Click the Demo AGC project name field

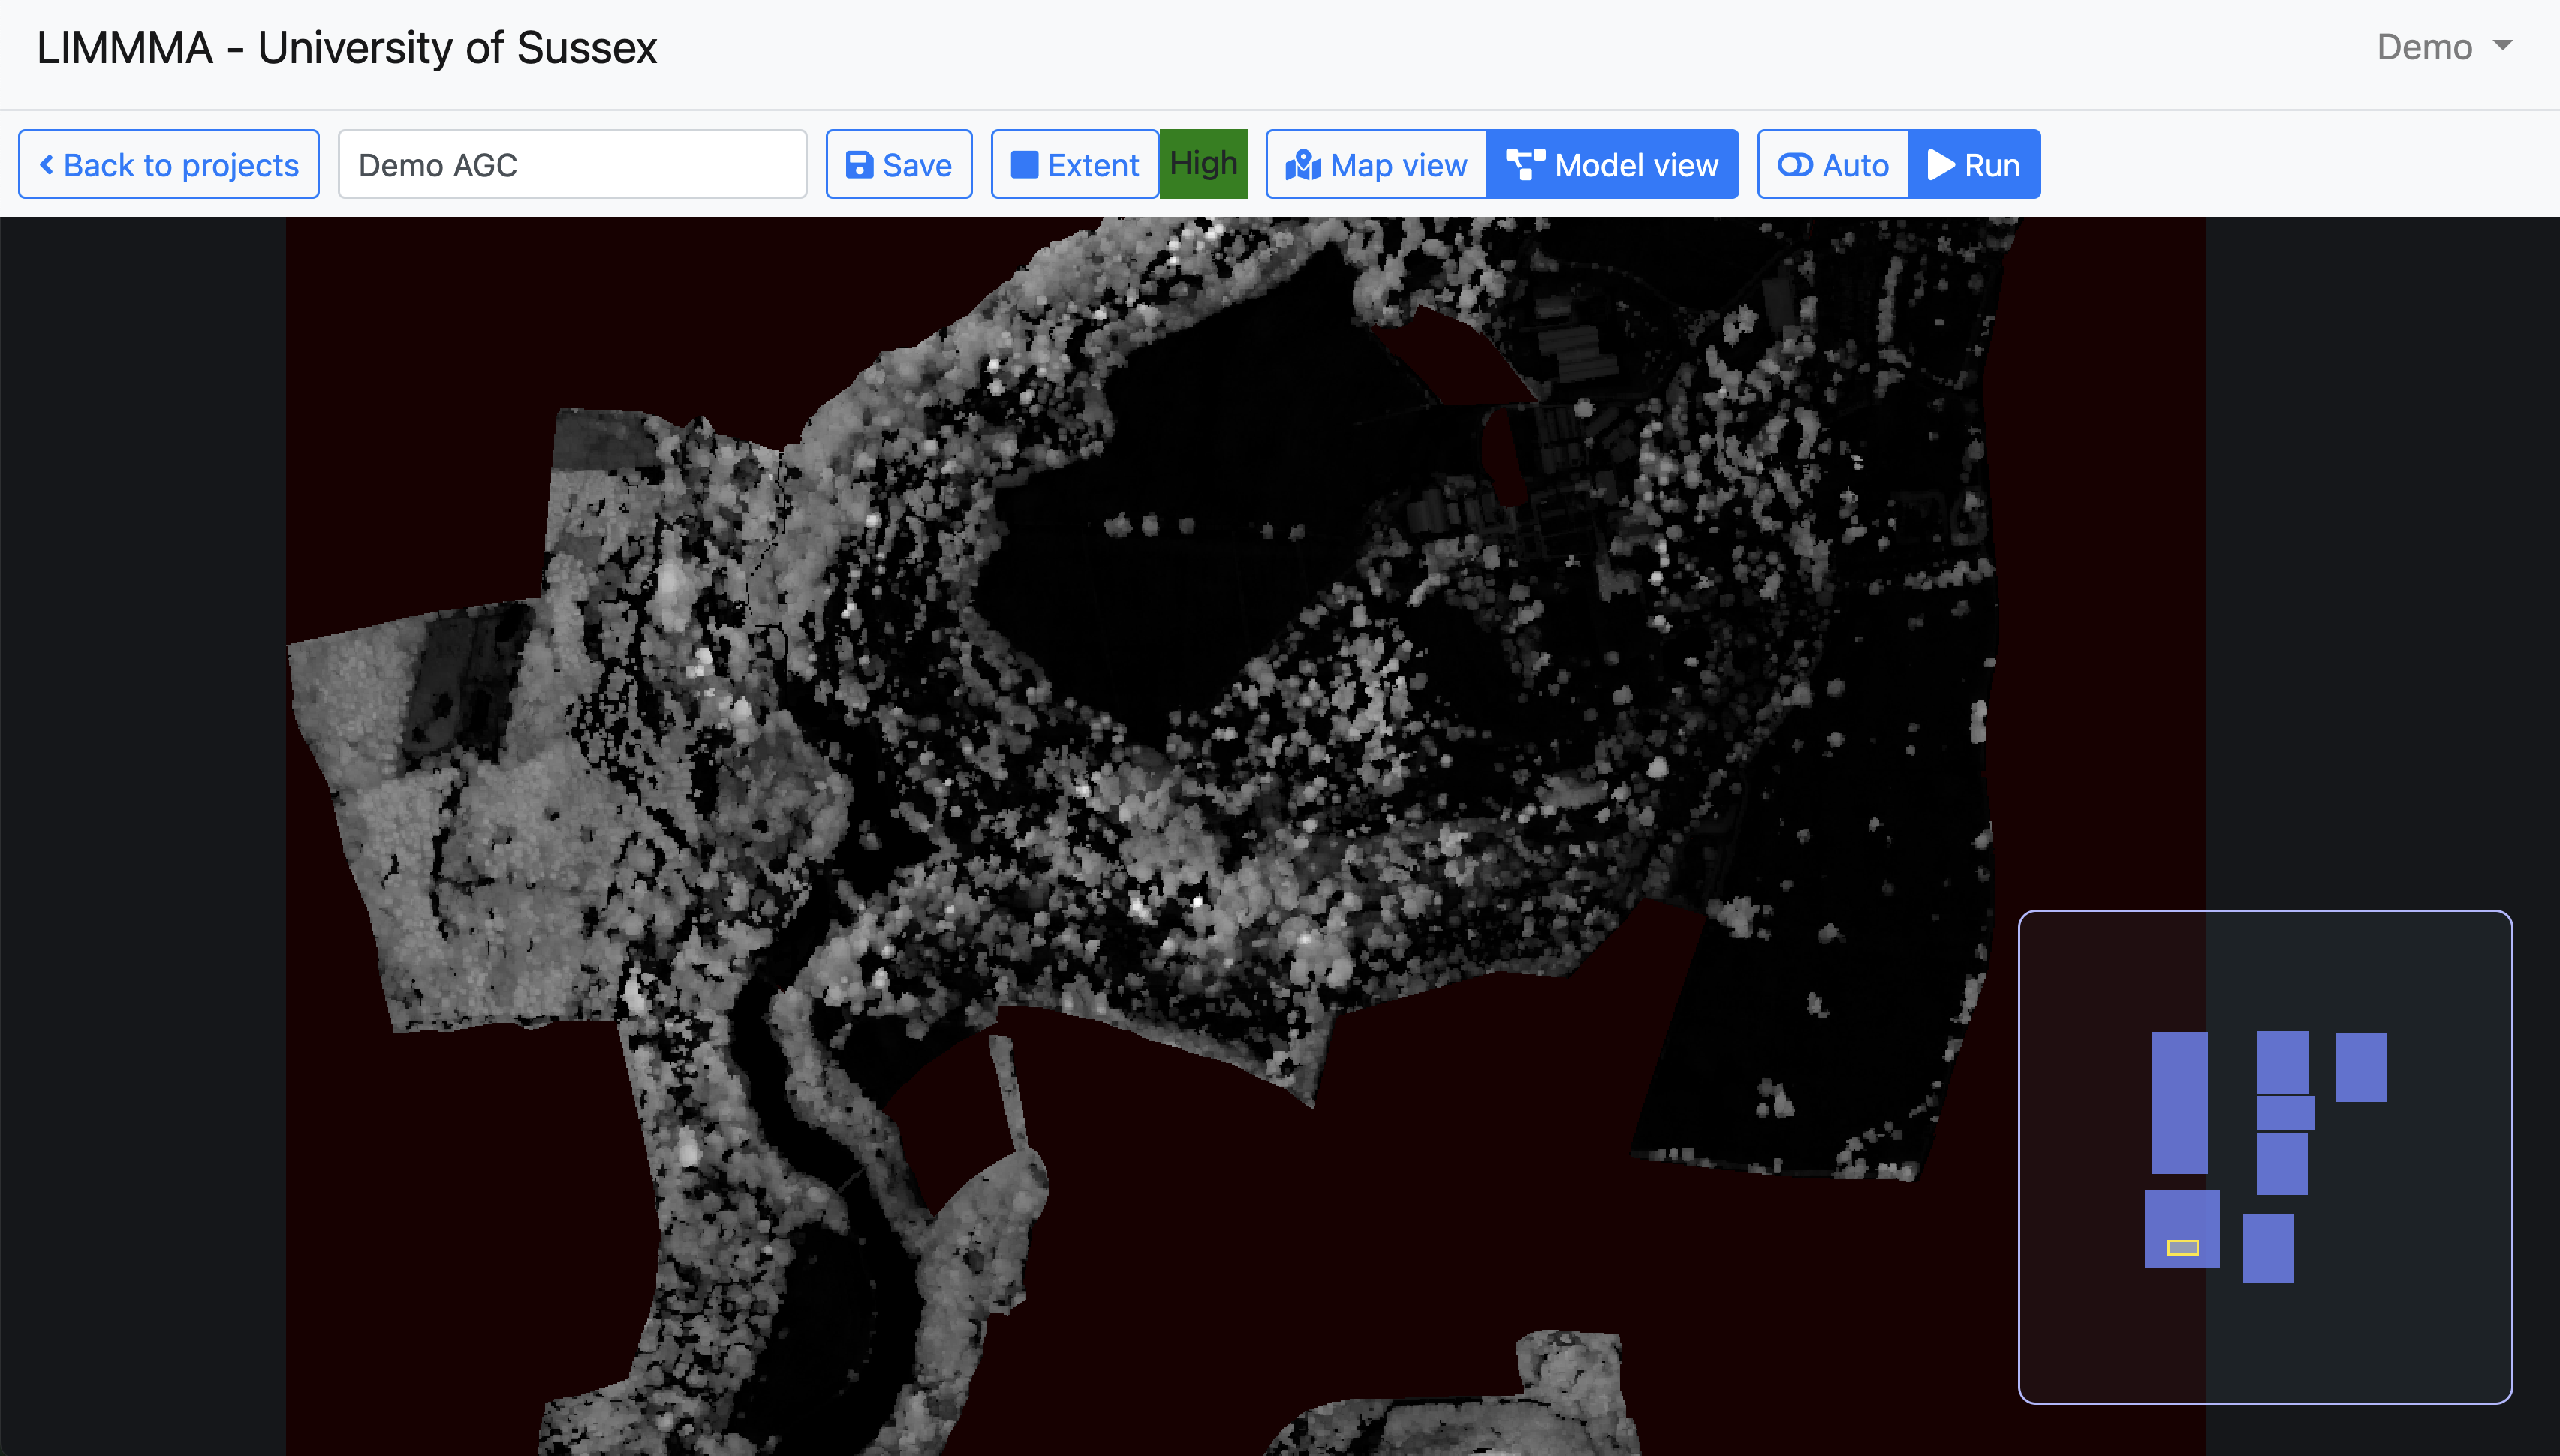click(572, 165)
